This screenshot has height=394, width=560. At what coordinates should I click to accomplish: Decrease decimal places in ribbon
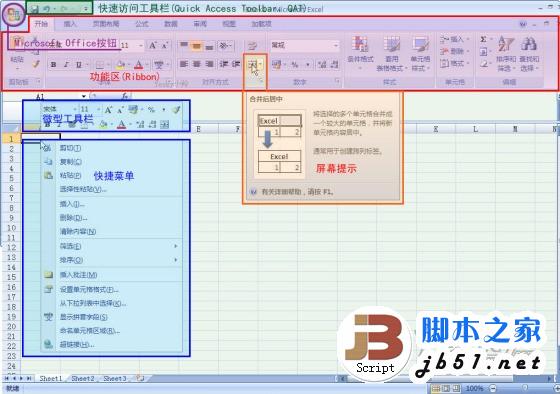pos(334,65)
